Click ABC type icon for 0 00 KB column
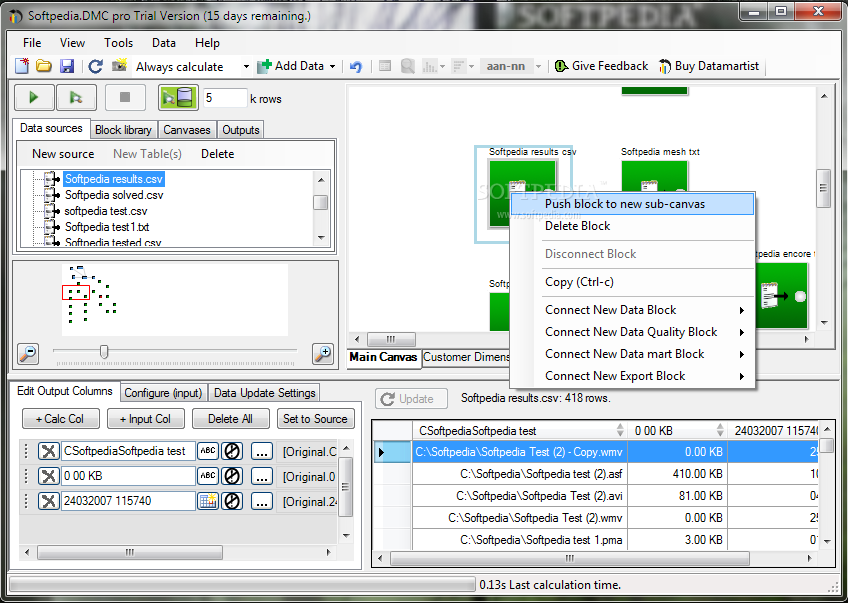Screen dimensions: 848x603 [208, 476]
